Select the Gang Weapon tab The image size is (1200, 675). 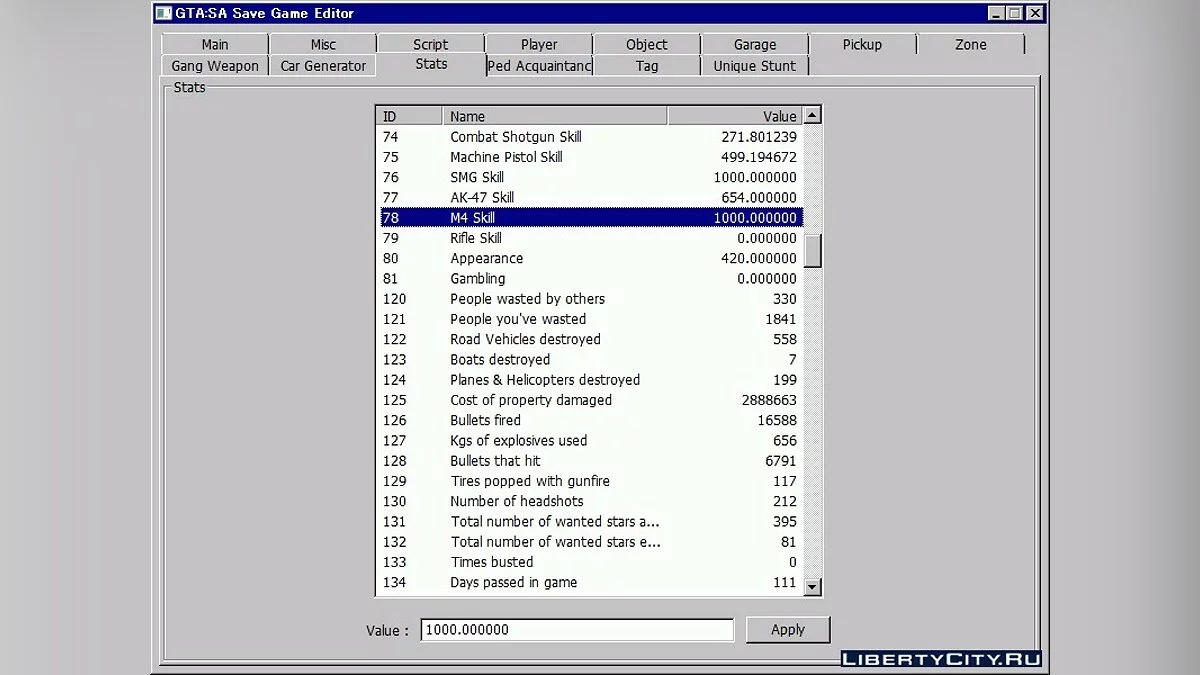click(215, 66)
